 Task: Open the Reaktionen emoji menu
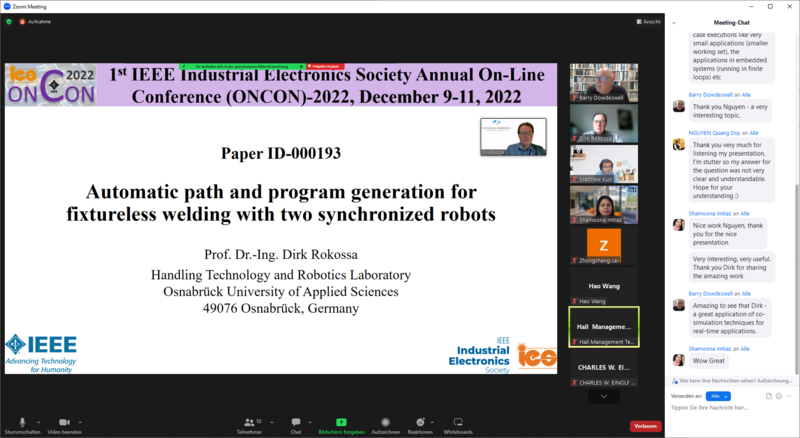(420, 425)
